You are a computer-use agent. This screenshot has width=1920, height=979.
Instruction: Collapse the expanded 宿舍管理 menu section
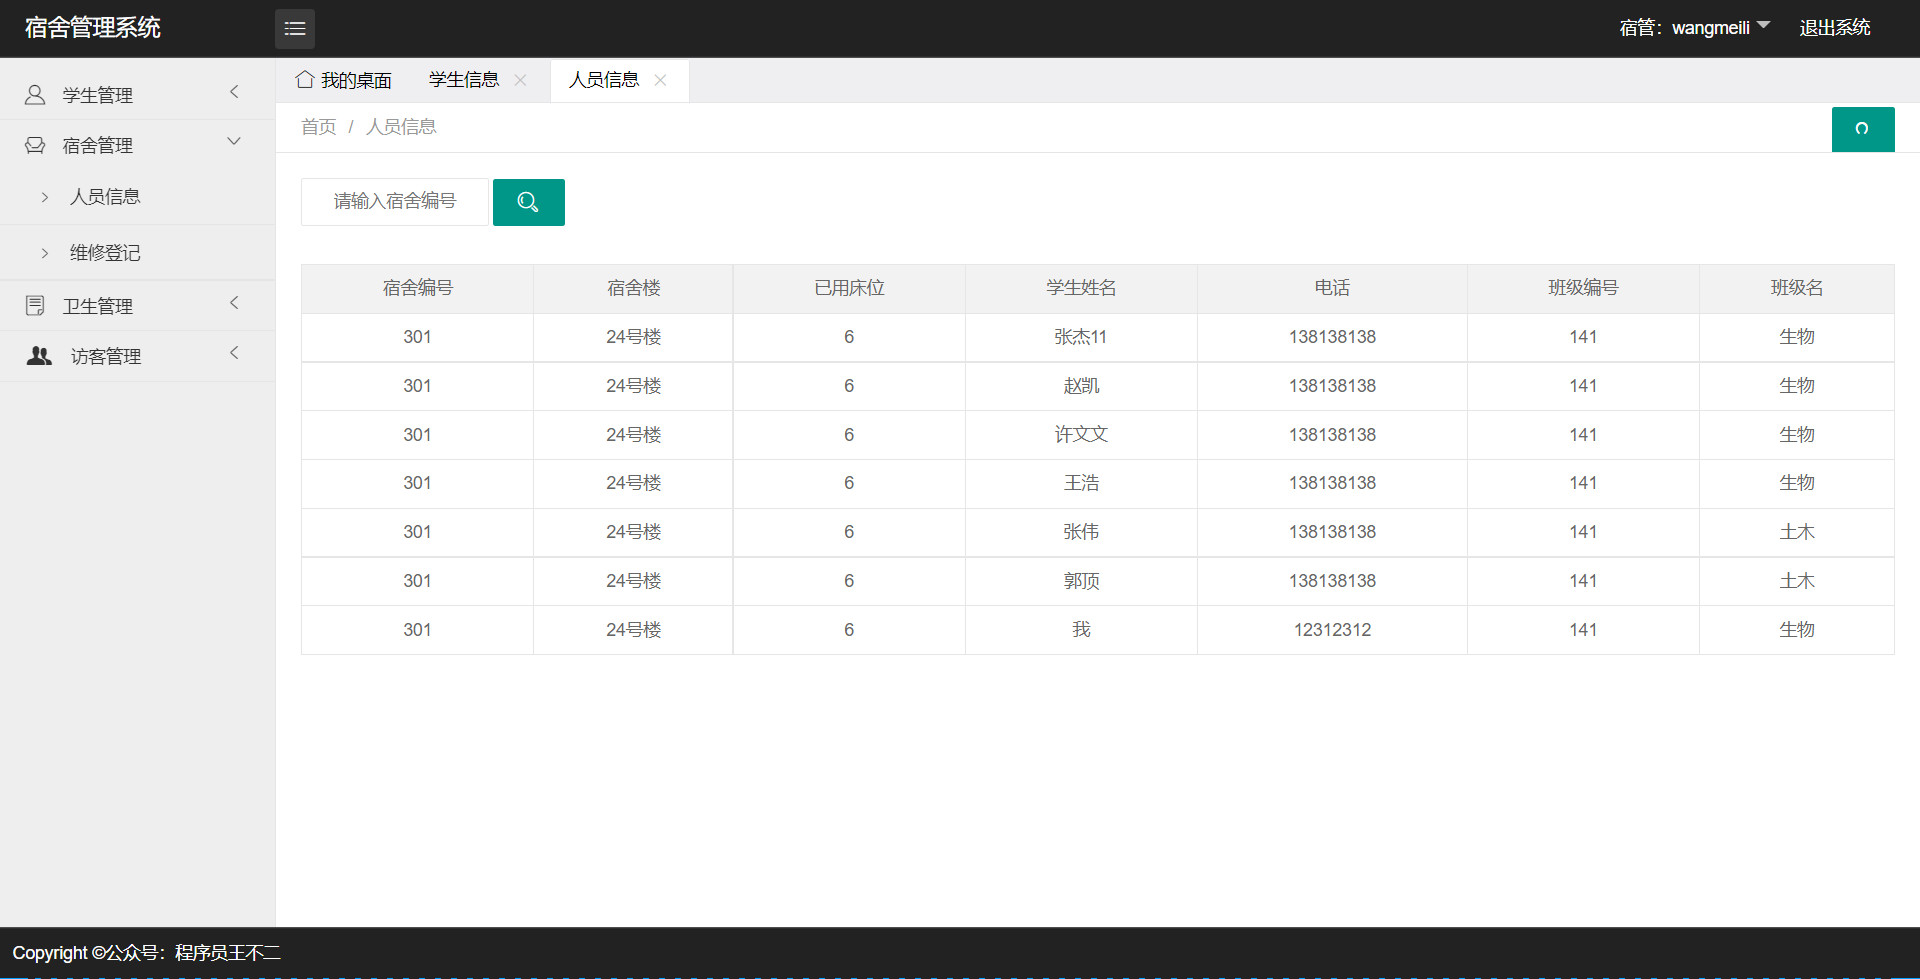[233, 141]
